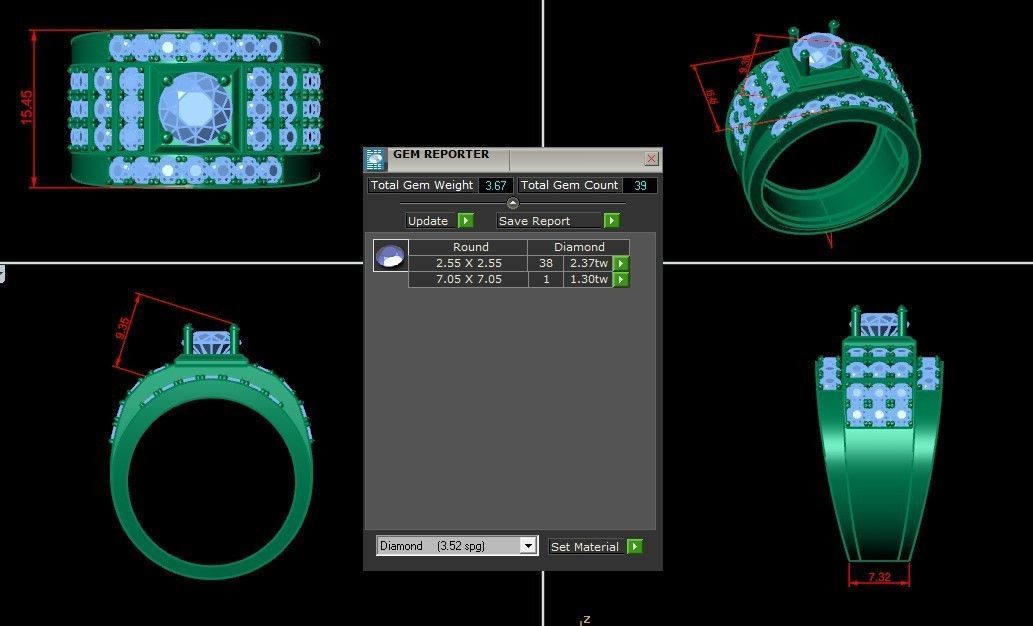This screenshot has height=626, width=1033.
Task: Click the Gem Reporter title bar icon
Action: (375, 159)
